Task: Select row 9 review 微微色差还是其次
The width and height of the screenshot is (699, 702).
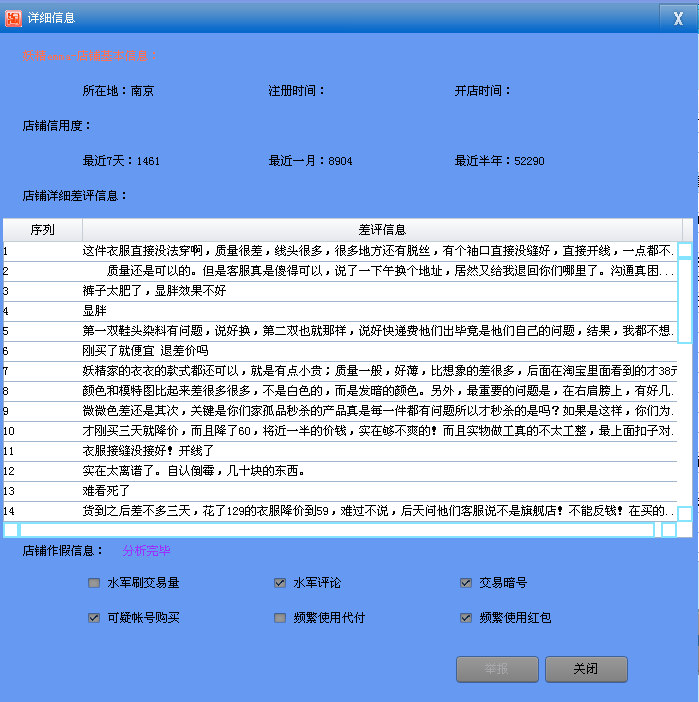Action: coord(340,411)
